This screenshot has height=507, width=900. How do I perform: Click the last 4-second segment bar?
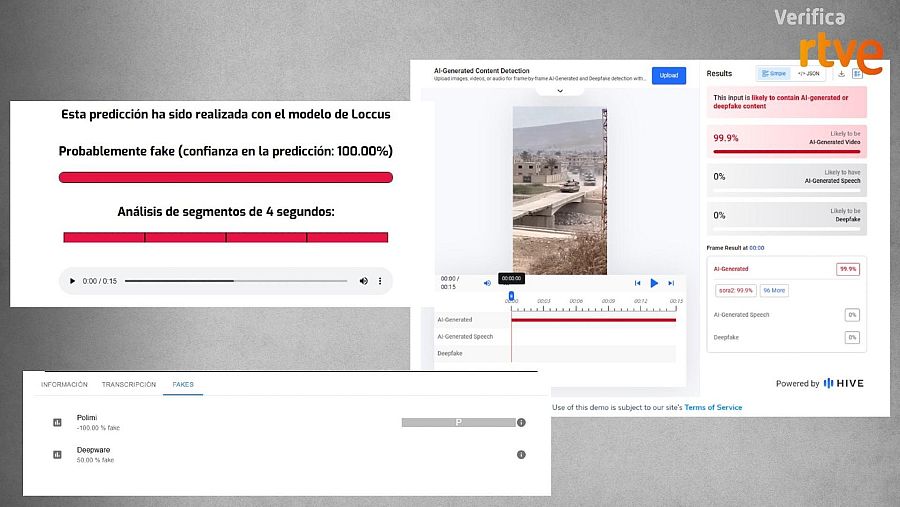pos(347,237)
